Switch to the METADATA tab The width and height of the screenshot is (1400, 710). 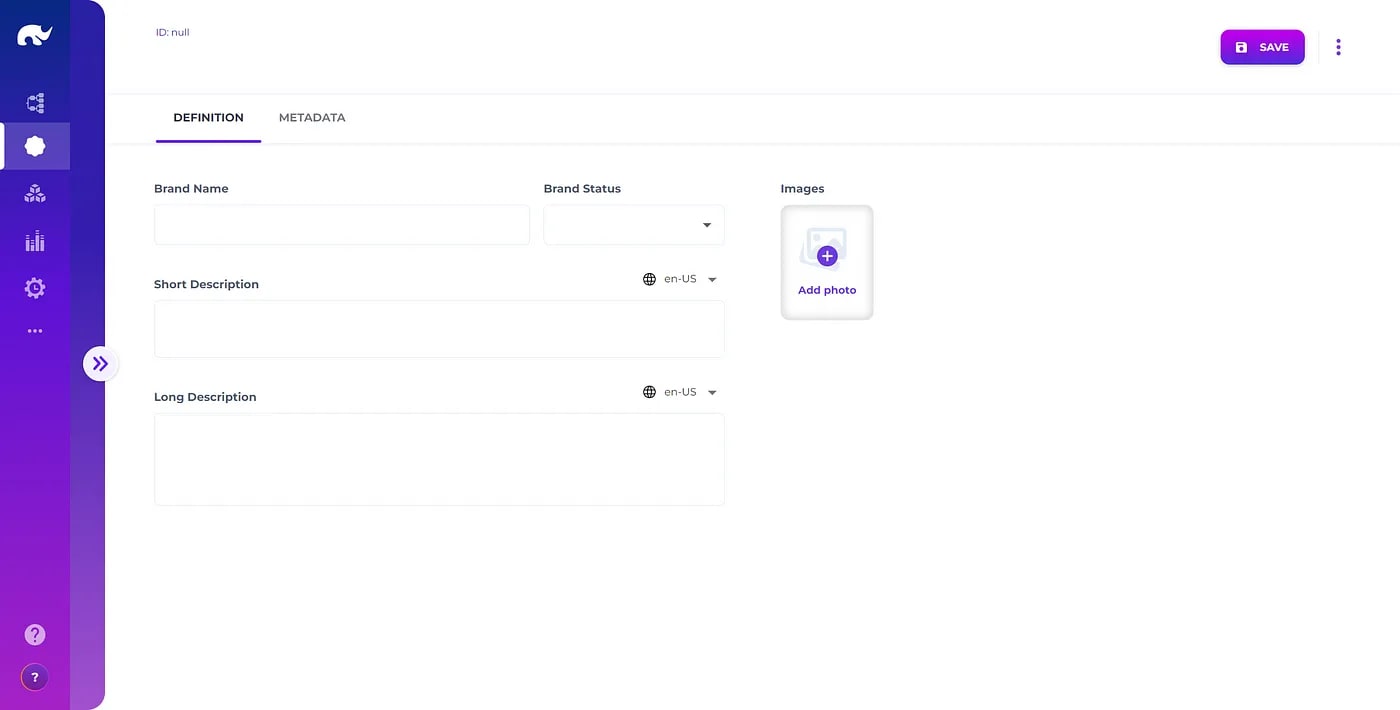click(x=312, y=118)
